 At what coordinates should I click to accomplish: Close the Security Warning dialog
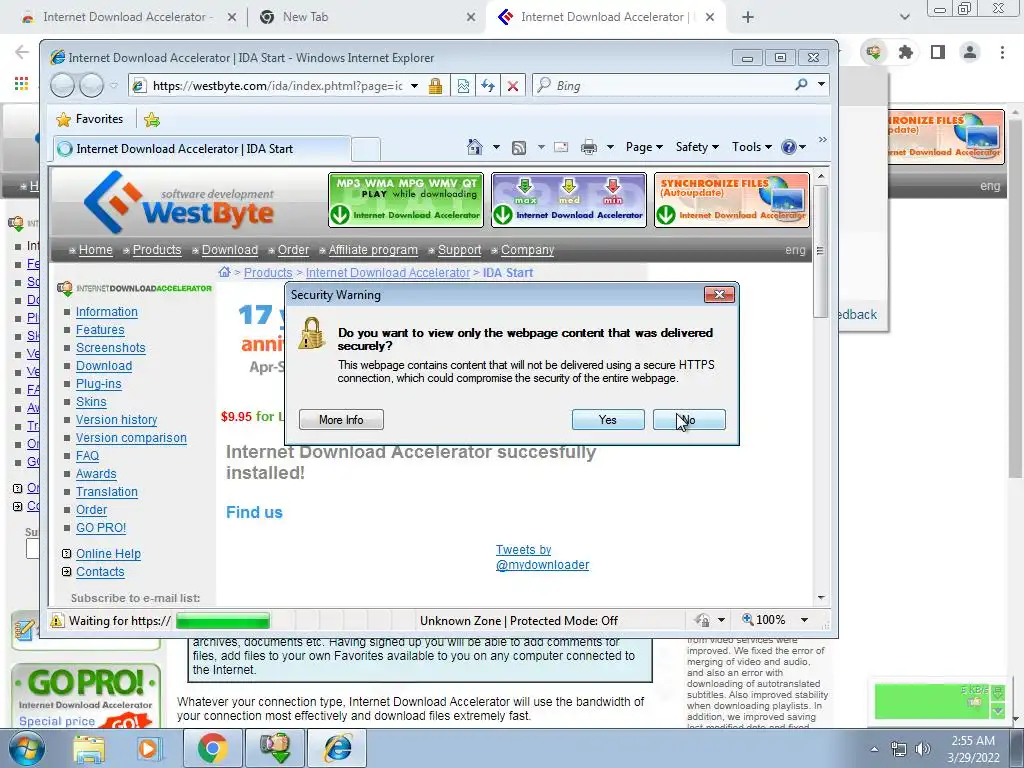pos(720,295)
